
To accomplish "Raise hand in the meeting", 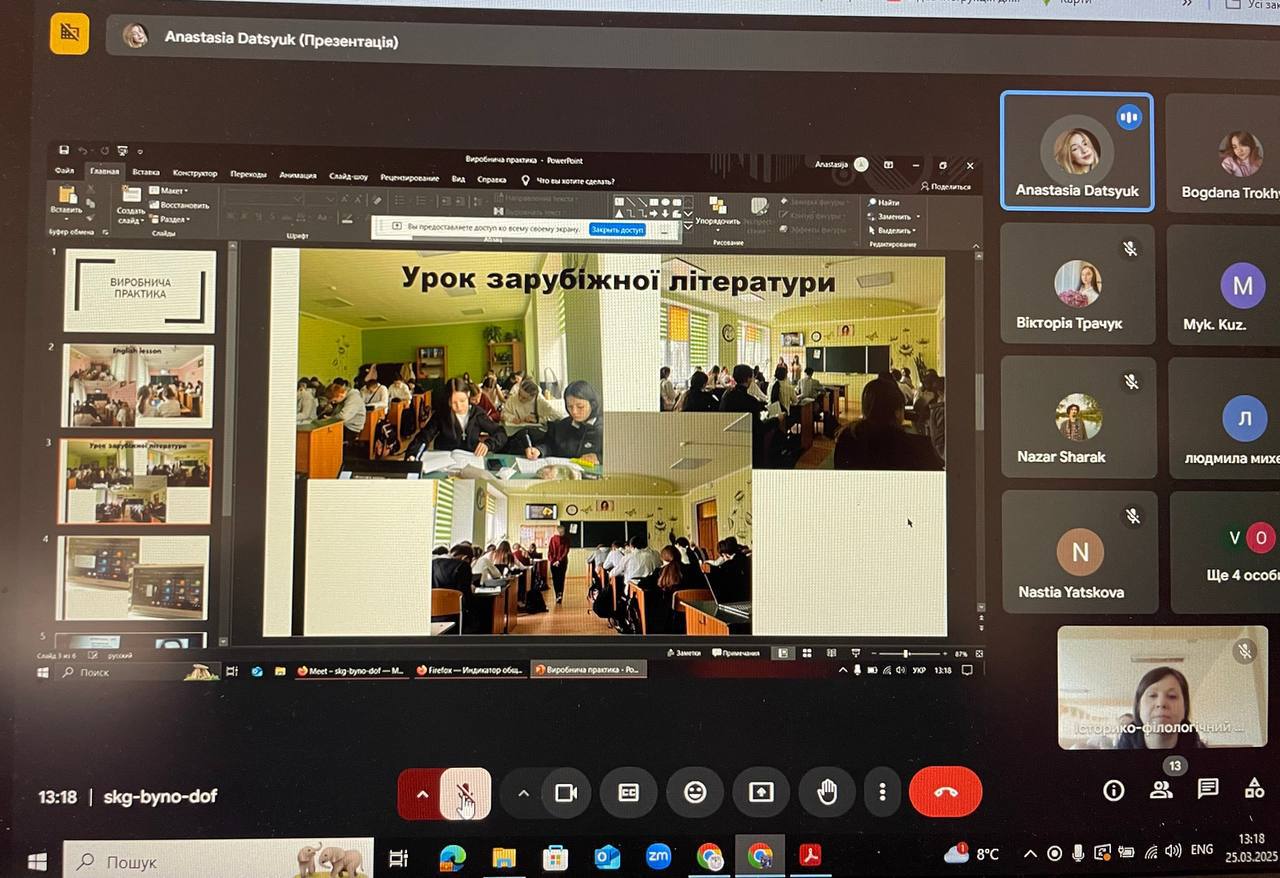I will coord(827,793).
